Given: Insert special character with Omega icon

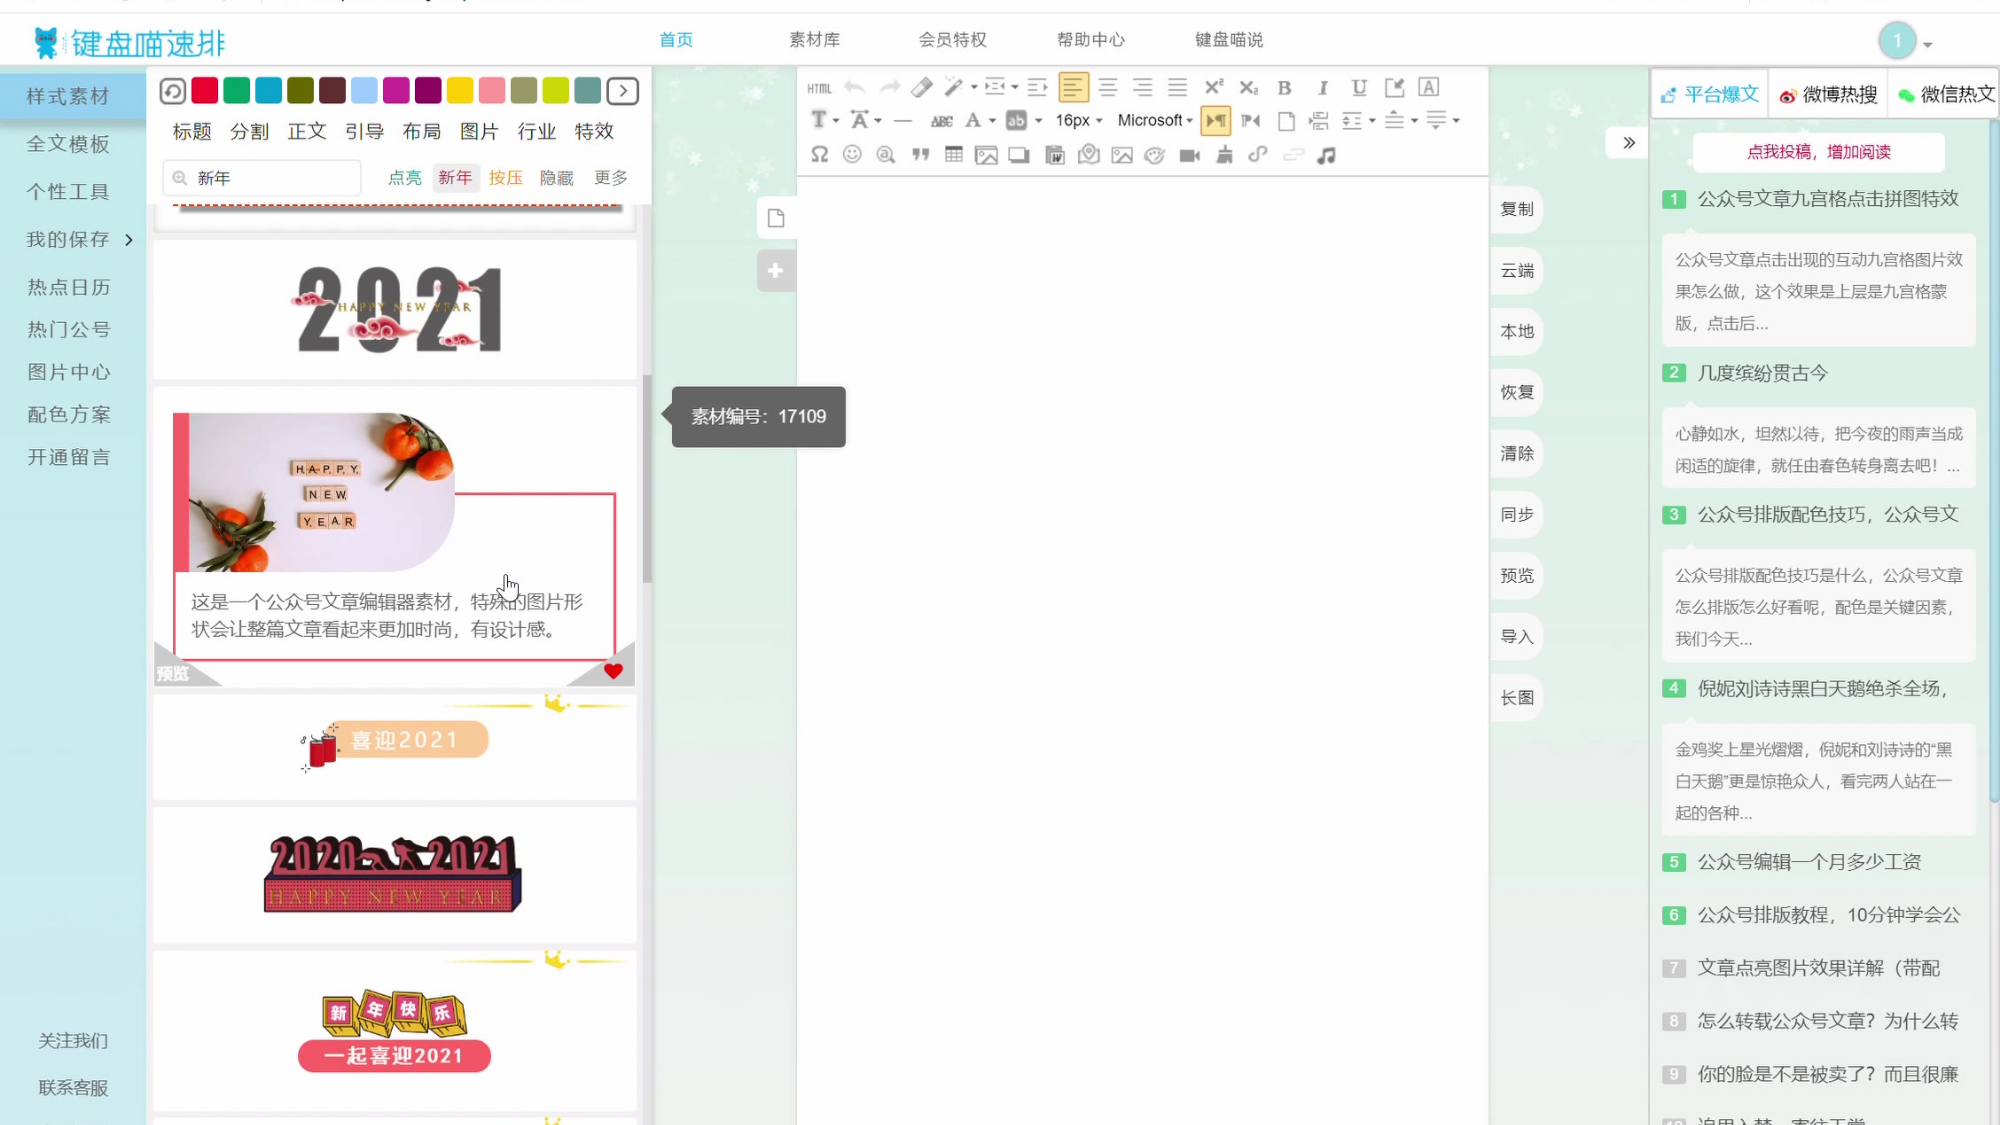Looking at the screenshot, I should click(x=819, y=155).
